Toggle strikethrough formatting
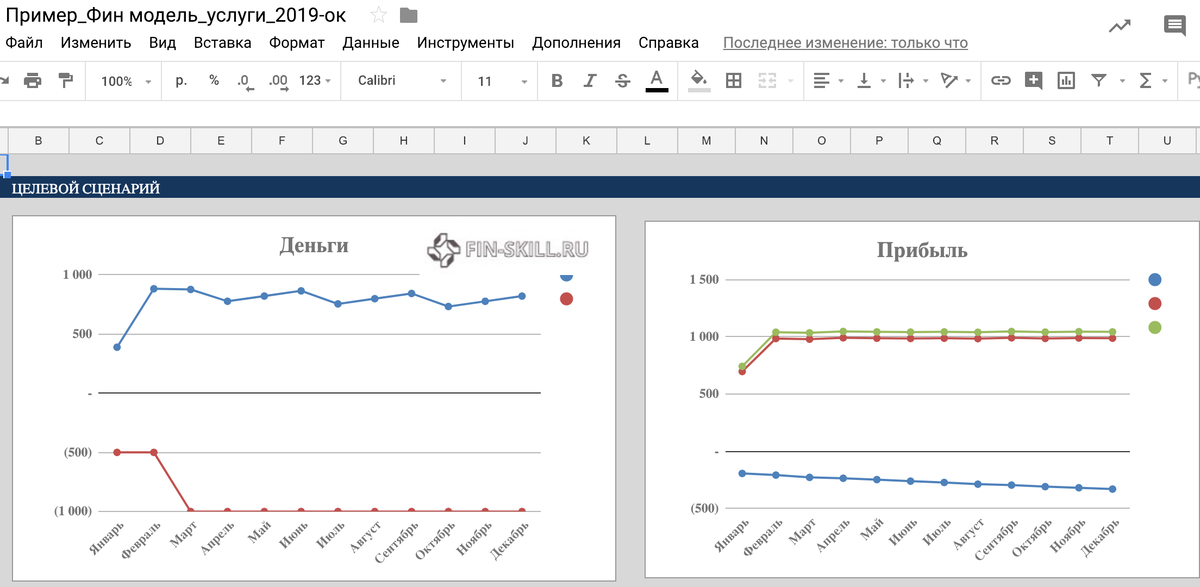The height and width of the screenshot is (587, 1200). [x=623, y=81]
